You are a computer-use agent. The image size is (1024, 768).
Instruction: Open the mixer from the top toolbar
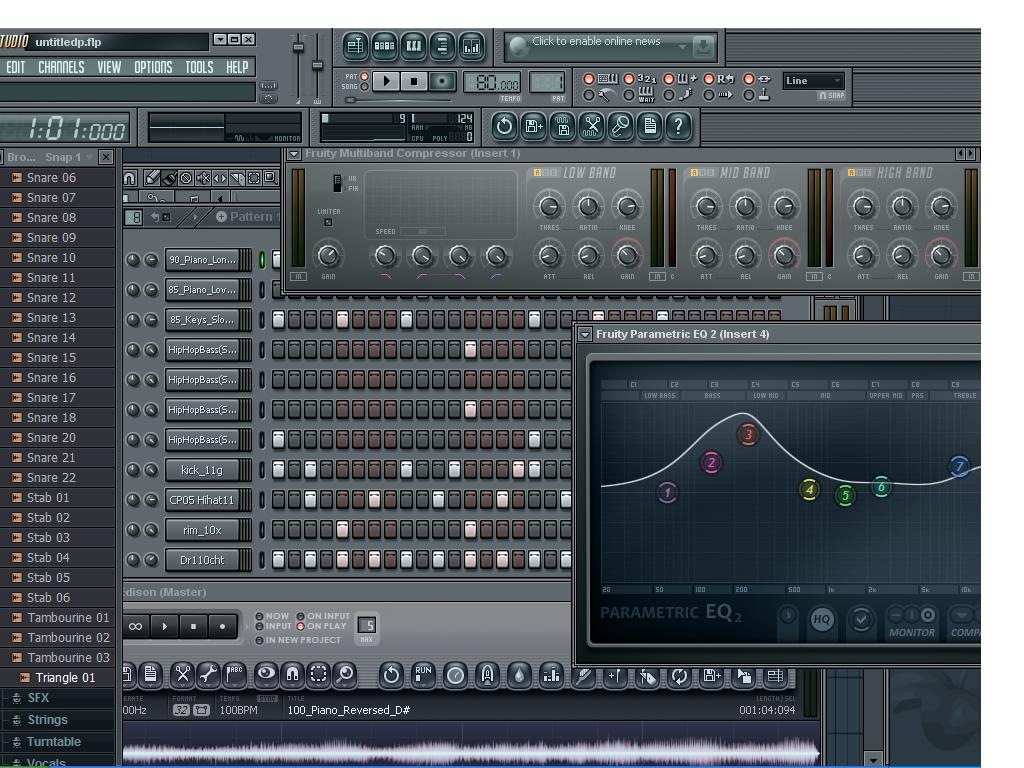(x=471, y=46)
